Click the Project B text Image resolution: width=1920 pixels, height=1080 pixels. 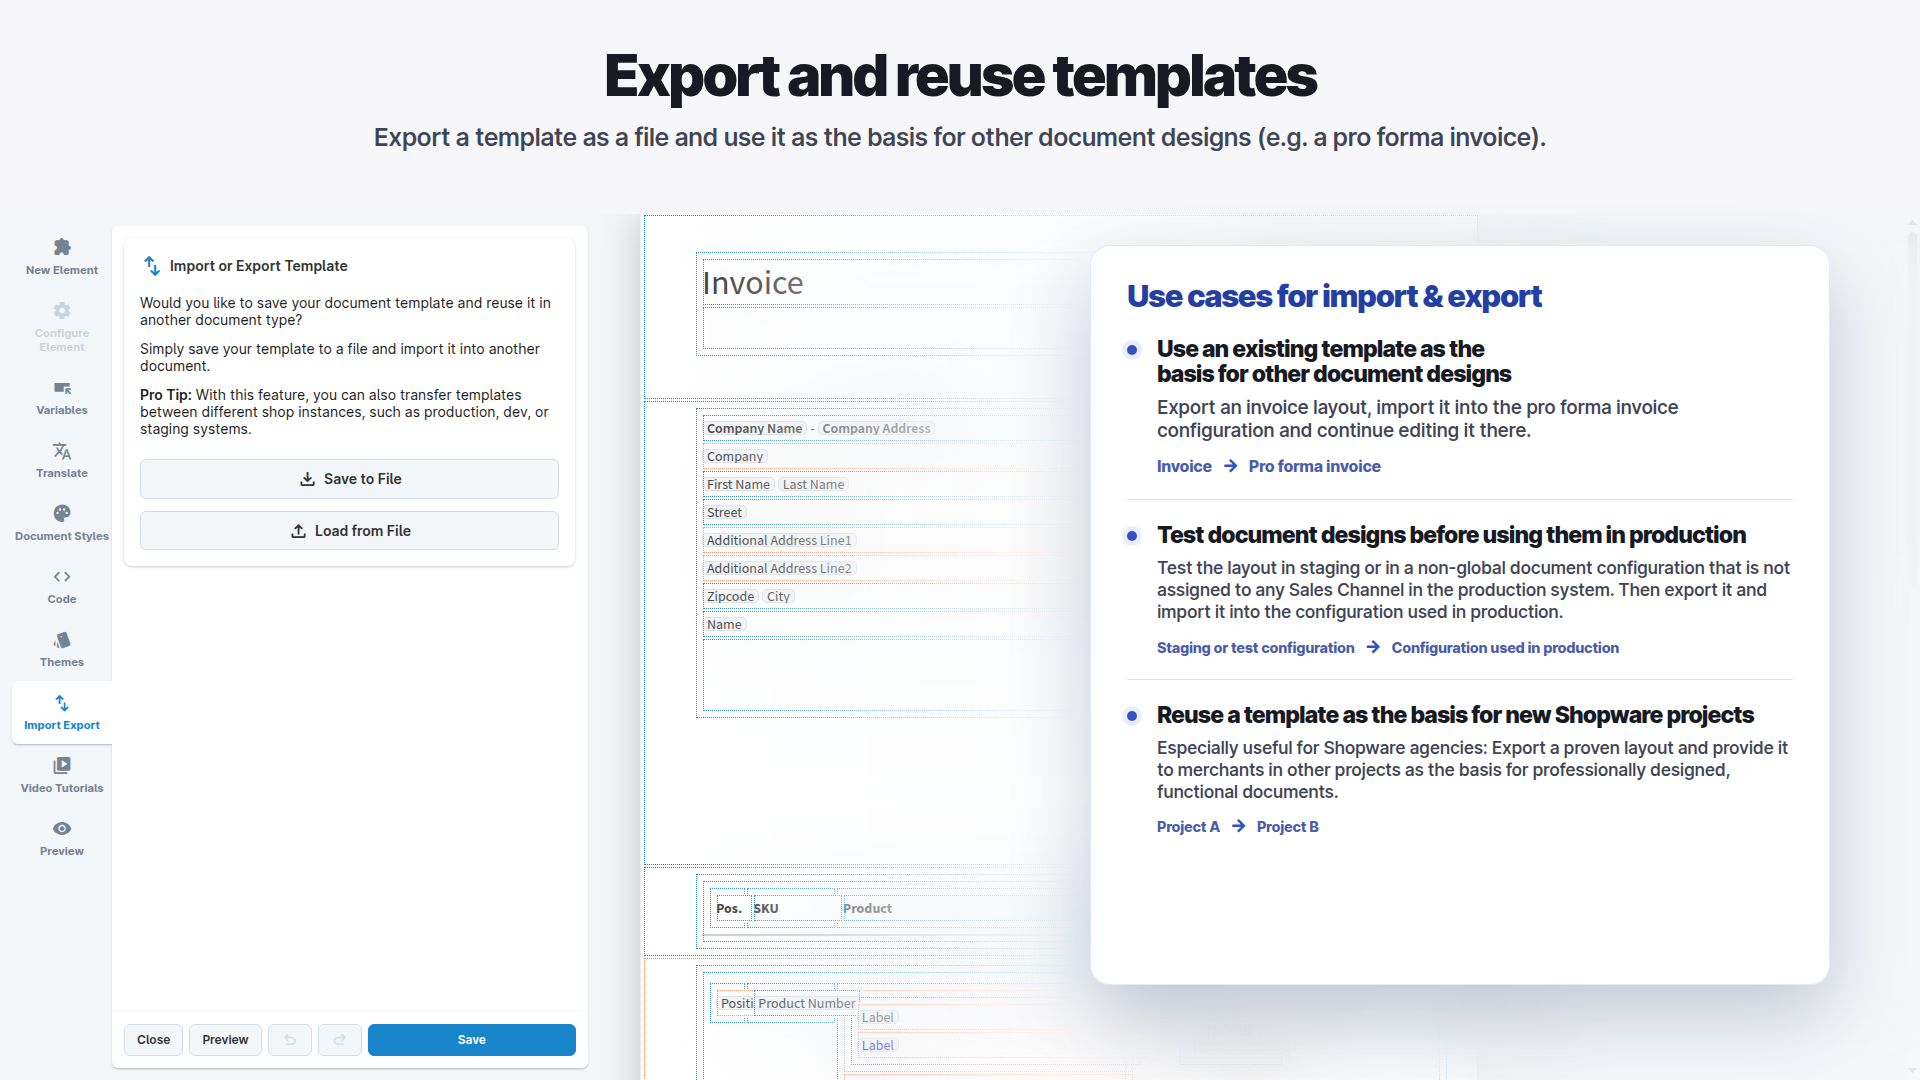coord(1287,827)
